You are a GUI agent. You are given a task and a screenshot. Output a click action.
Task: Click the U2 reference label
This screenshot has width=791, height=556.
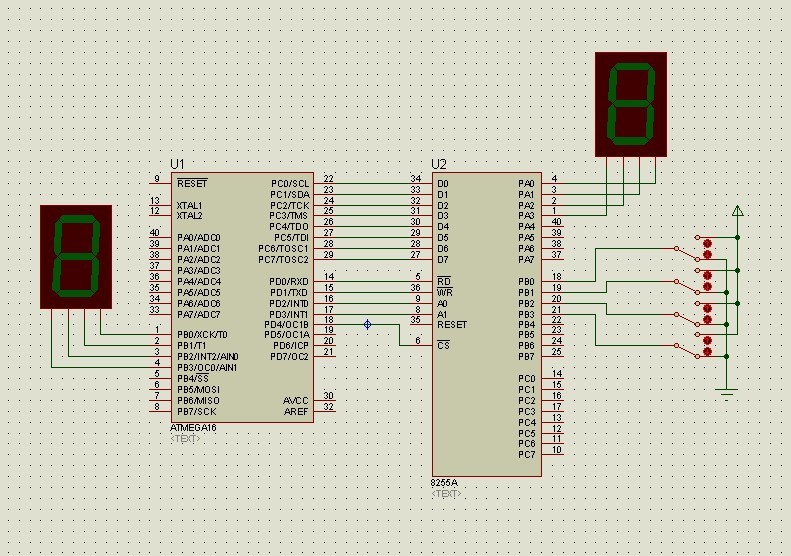click(439, 163)
